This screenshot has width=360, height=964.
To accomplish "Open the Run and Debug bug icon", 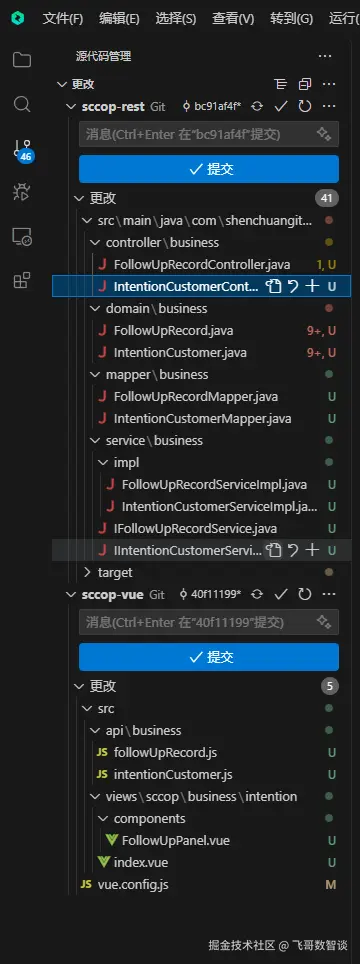I will (22, 192).
